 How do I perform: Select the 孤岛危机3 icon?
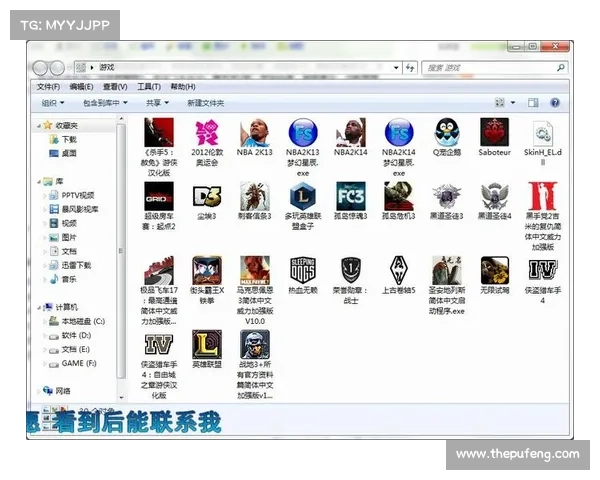[x=399, y=196]
